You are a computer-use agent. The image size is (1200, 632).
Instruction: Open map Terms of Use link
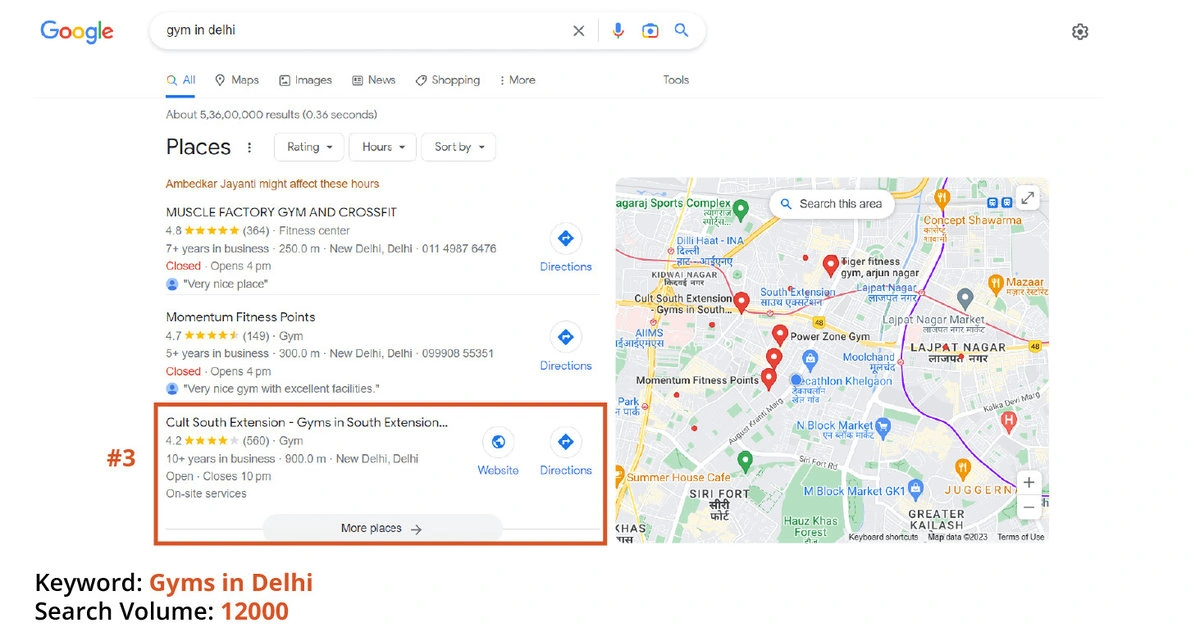[1021, 537]
